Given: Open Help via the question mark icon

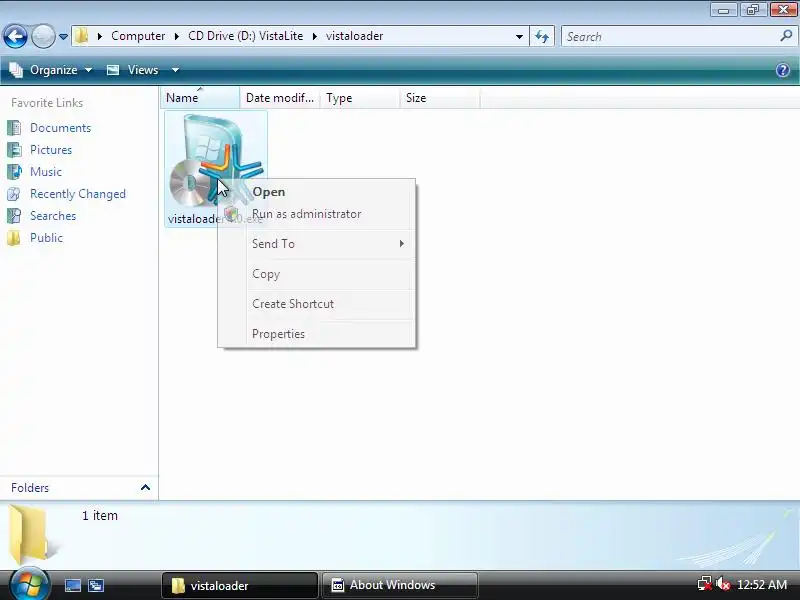Looking at the screenshot, I should point(783,70).
